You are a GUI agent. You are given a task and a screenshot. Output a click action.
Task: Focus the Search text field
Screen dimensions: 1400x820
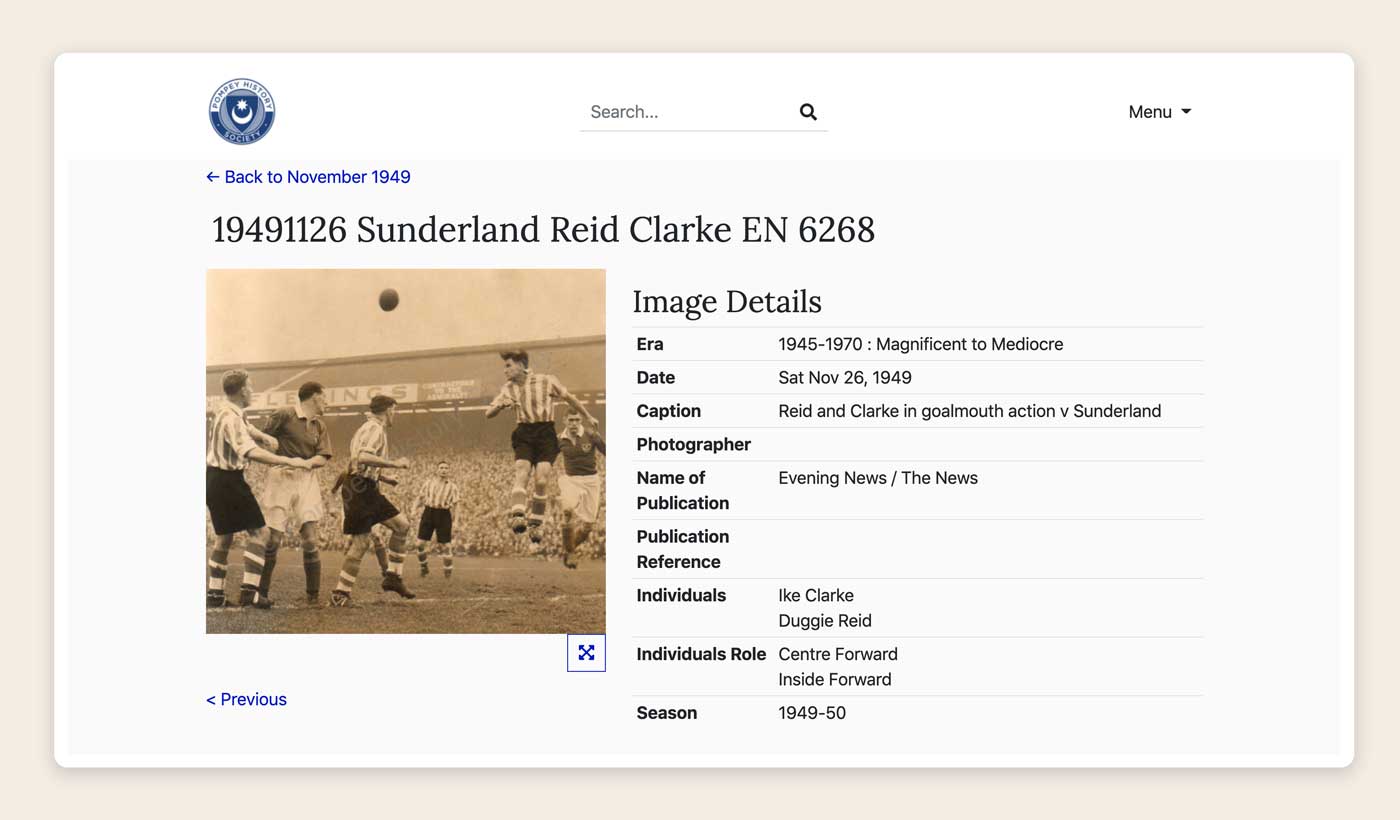tap(690, 112)
